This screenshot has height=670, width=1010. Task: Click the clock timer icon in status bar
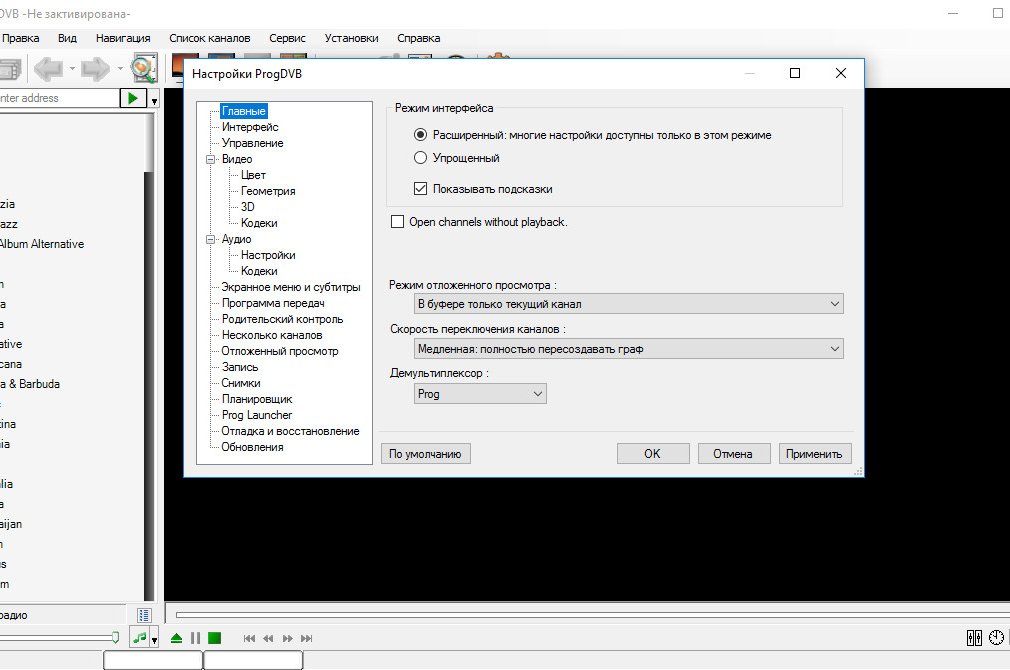996,638
